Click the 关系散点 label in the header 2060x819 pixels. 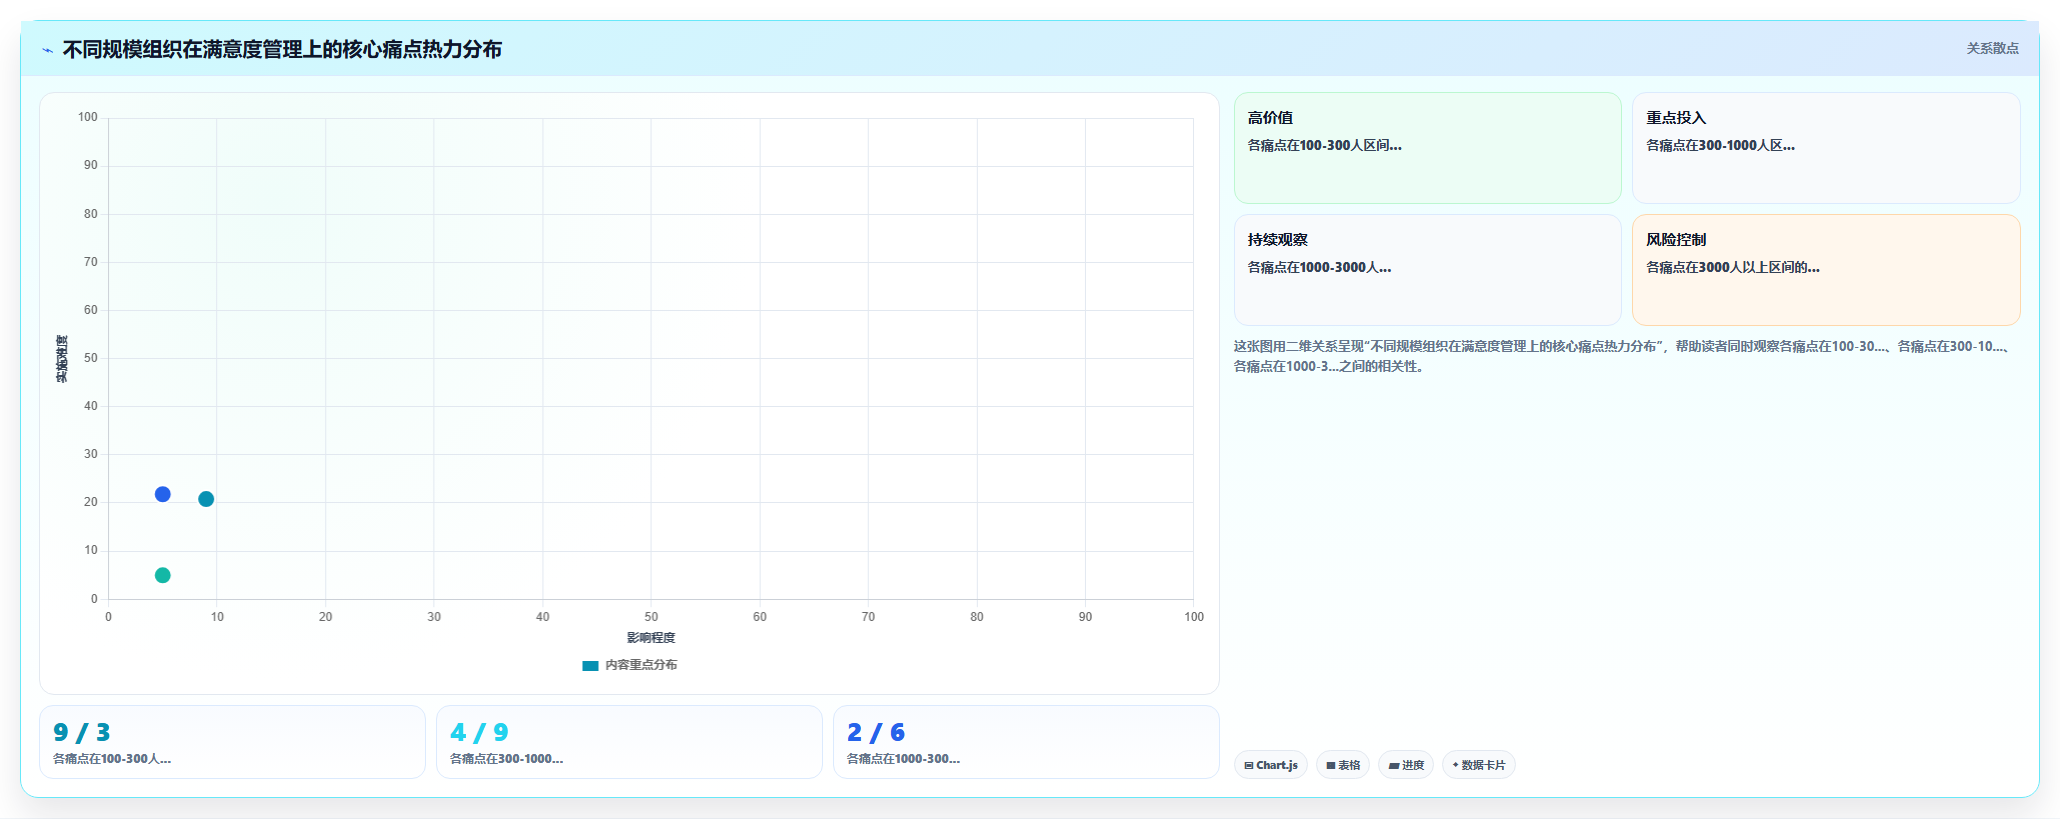1992,48
